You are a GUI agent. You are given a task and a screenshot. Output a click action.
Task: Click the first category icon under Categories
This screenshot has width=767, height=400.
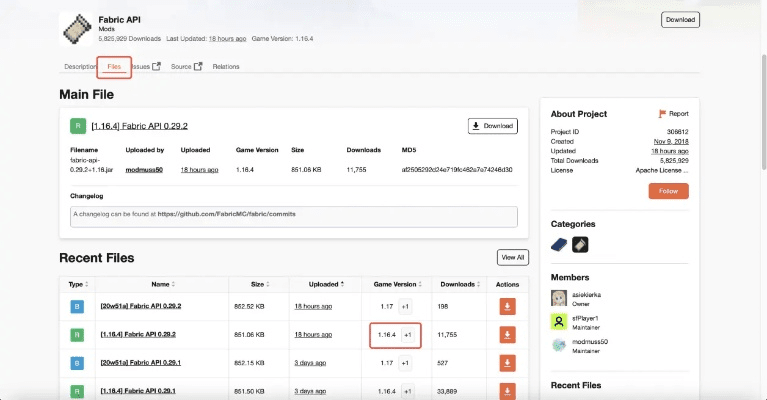coord(560,244)
